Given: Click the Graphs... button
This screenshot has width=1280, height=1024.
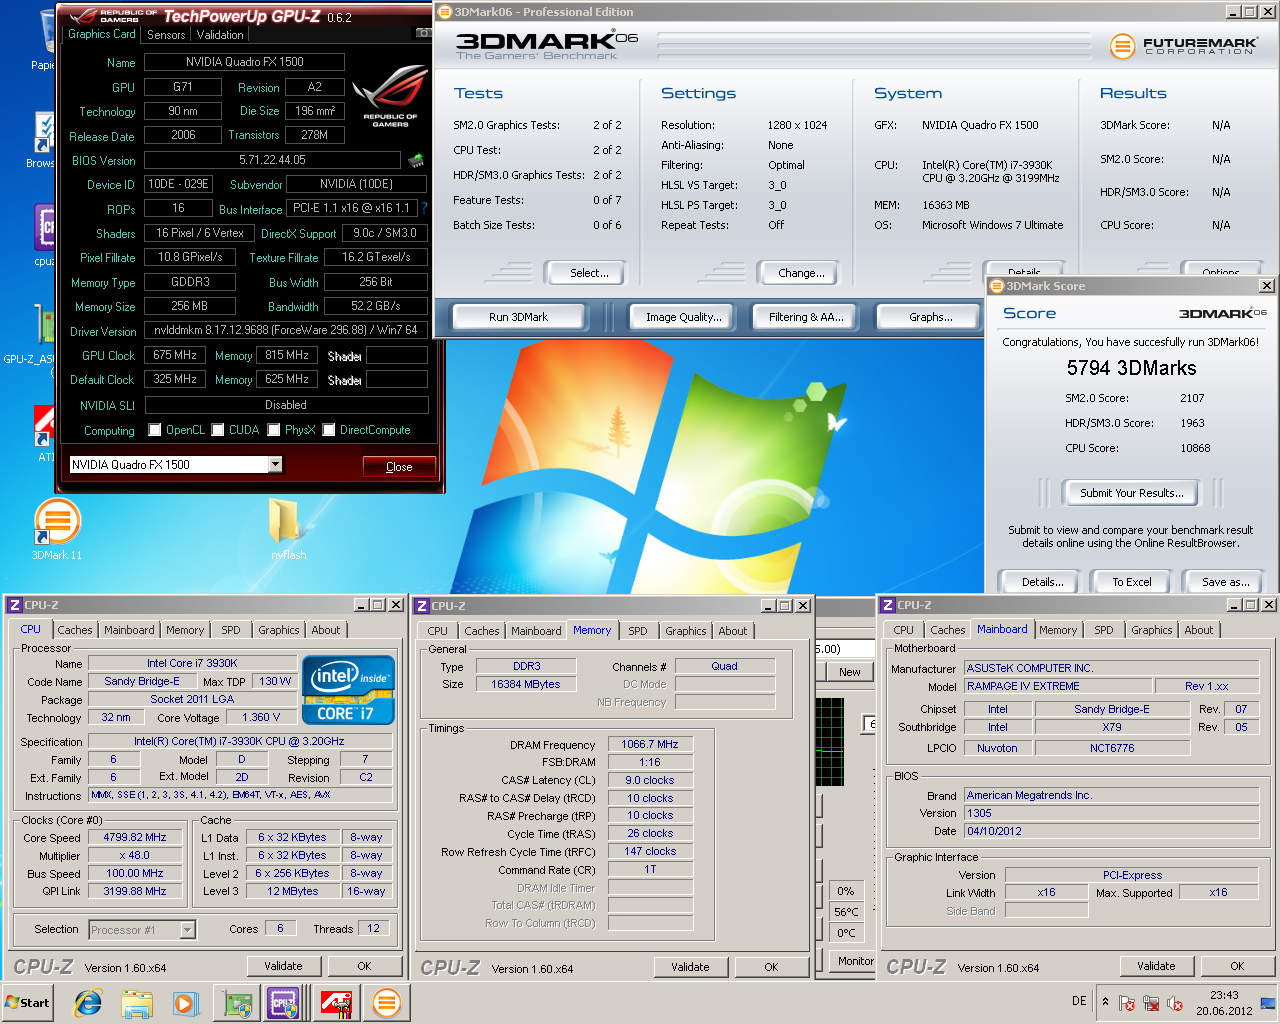Looking at the screenshot, I should (930, 317).
